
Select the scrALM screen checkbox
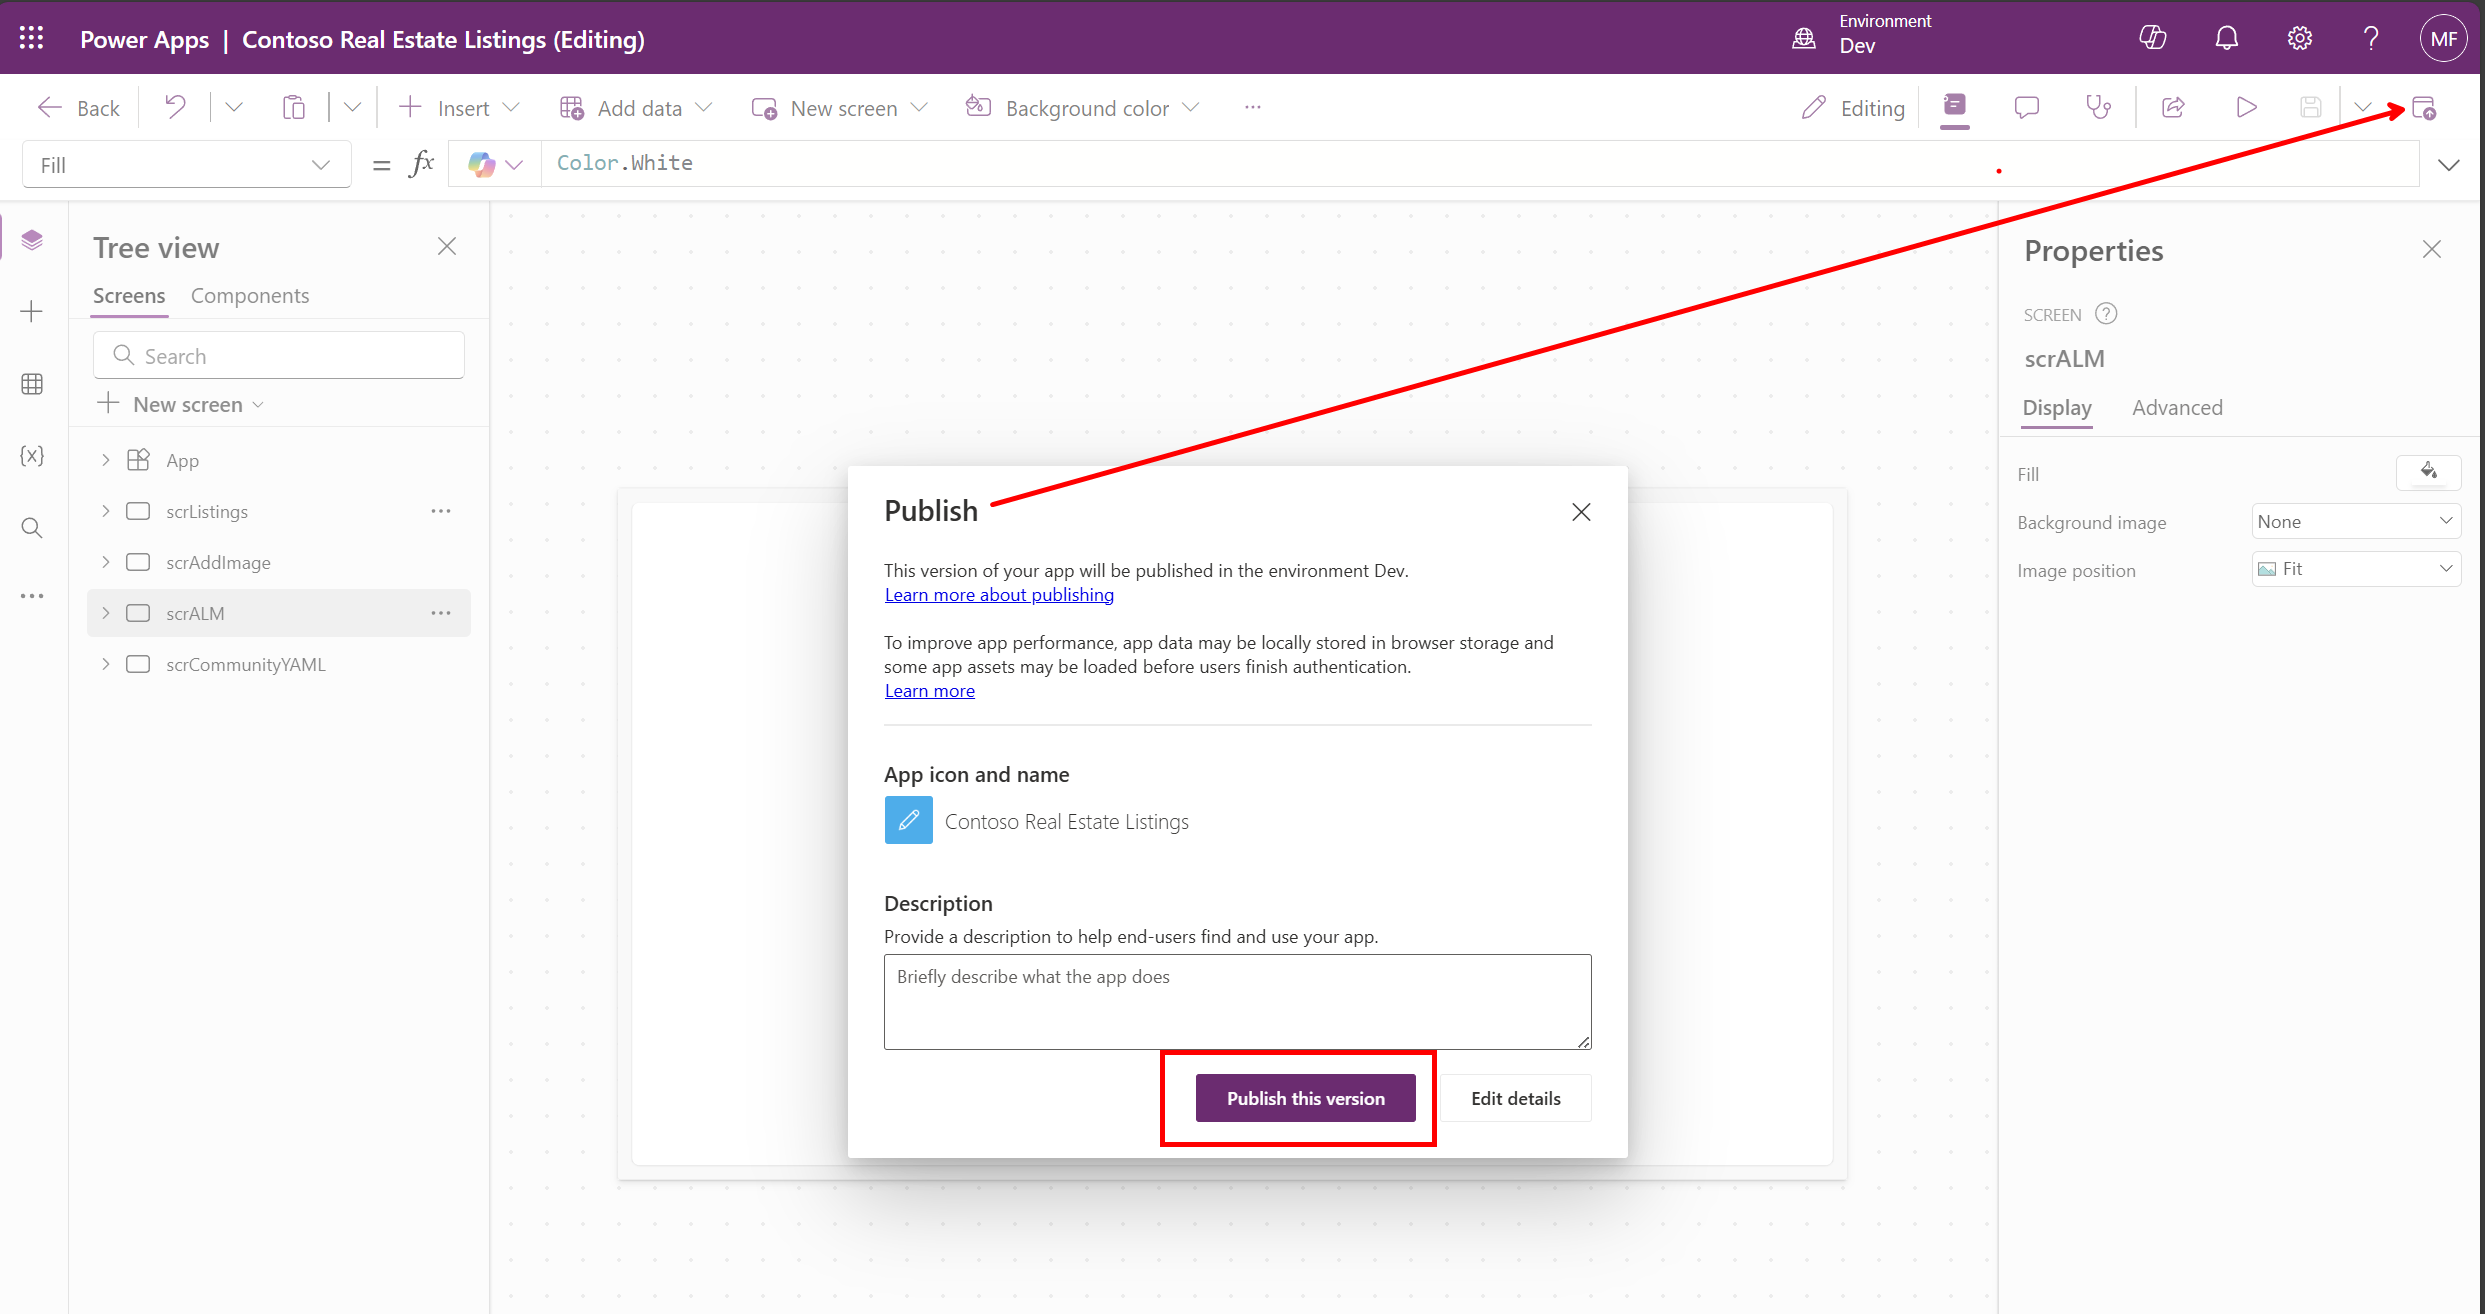click(138, 612)
